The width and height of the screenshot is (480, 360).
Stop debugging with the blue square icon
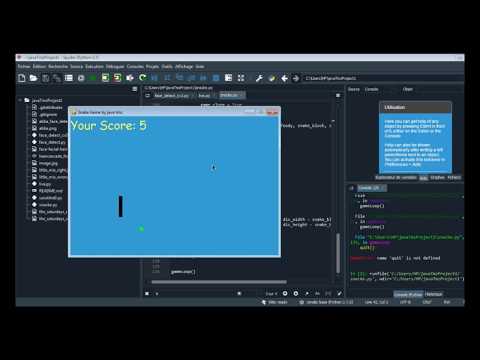tap(216, 78)
